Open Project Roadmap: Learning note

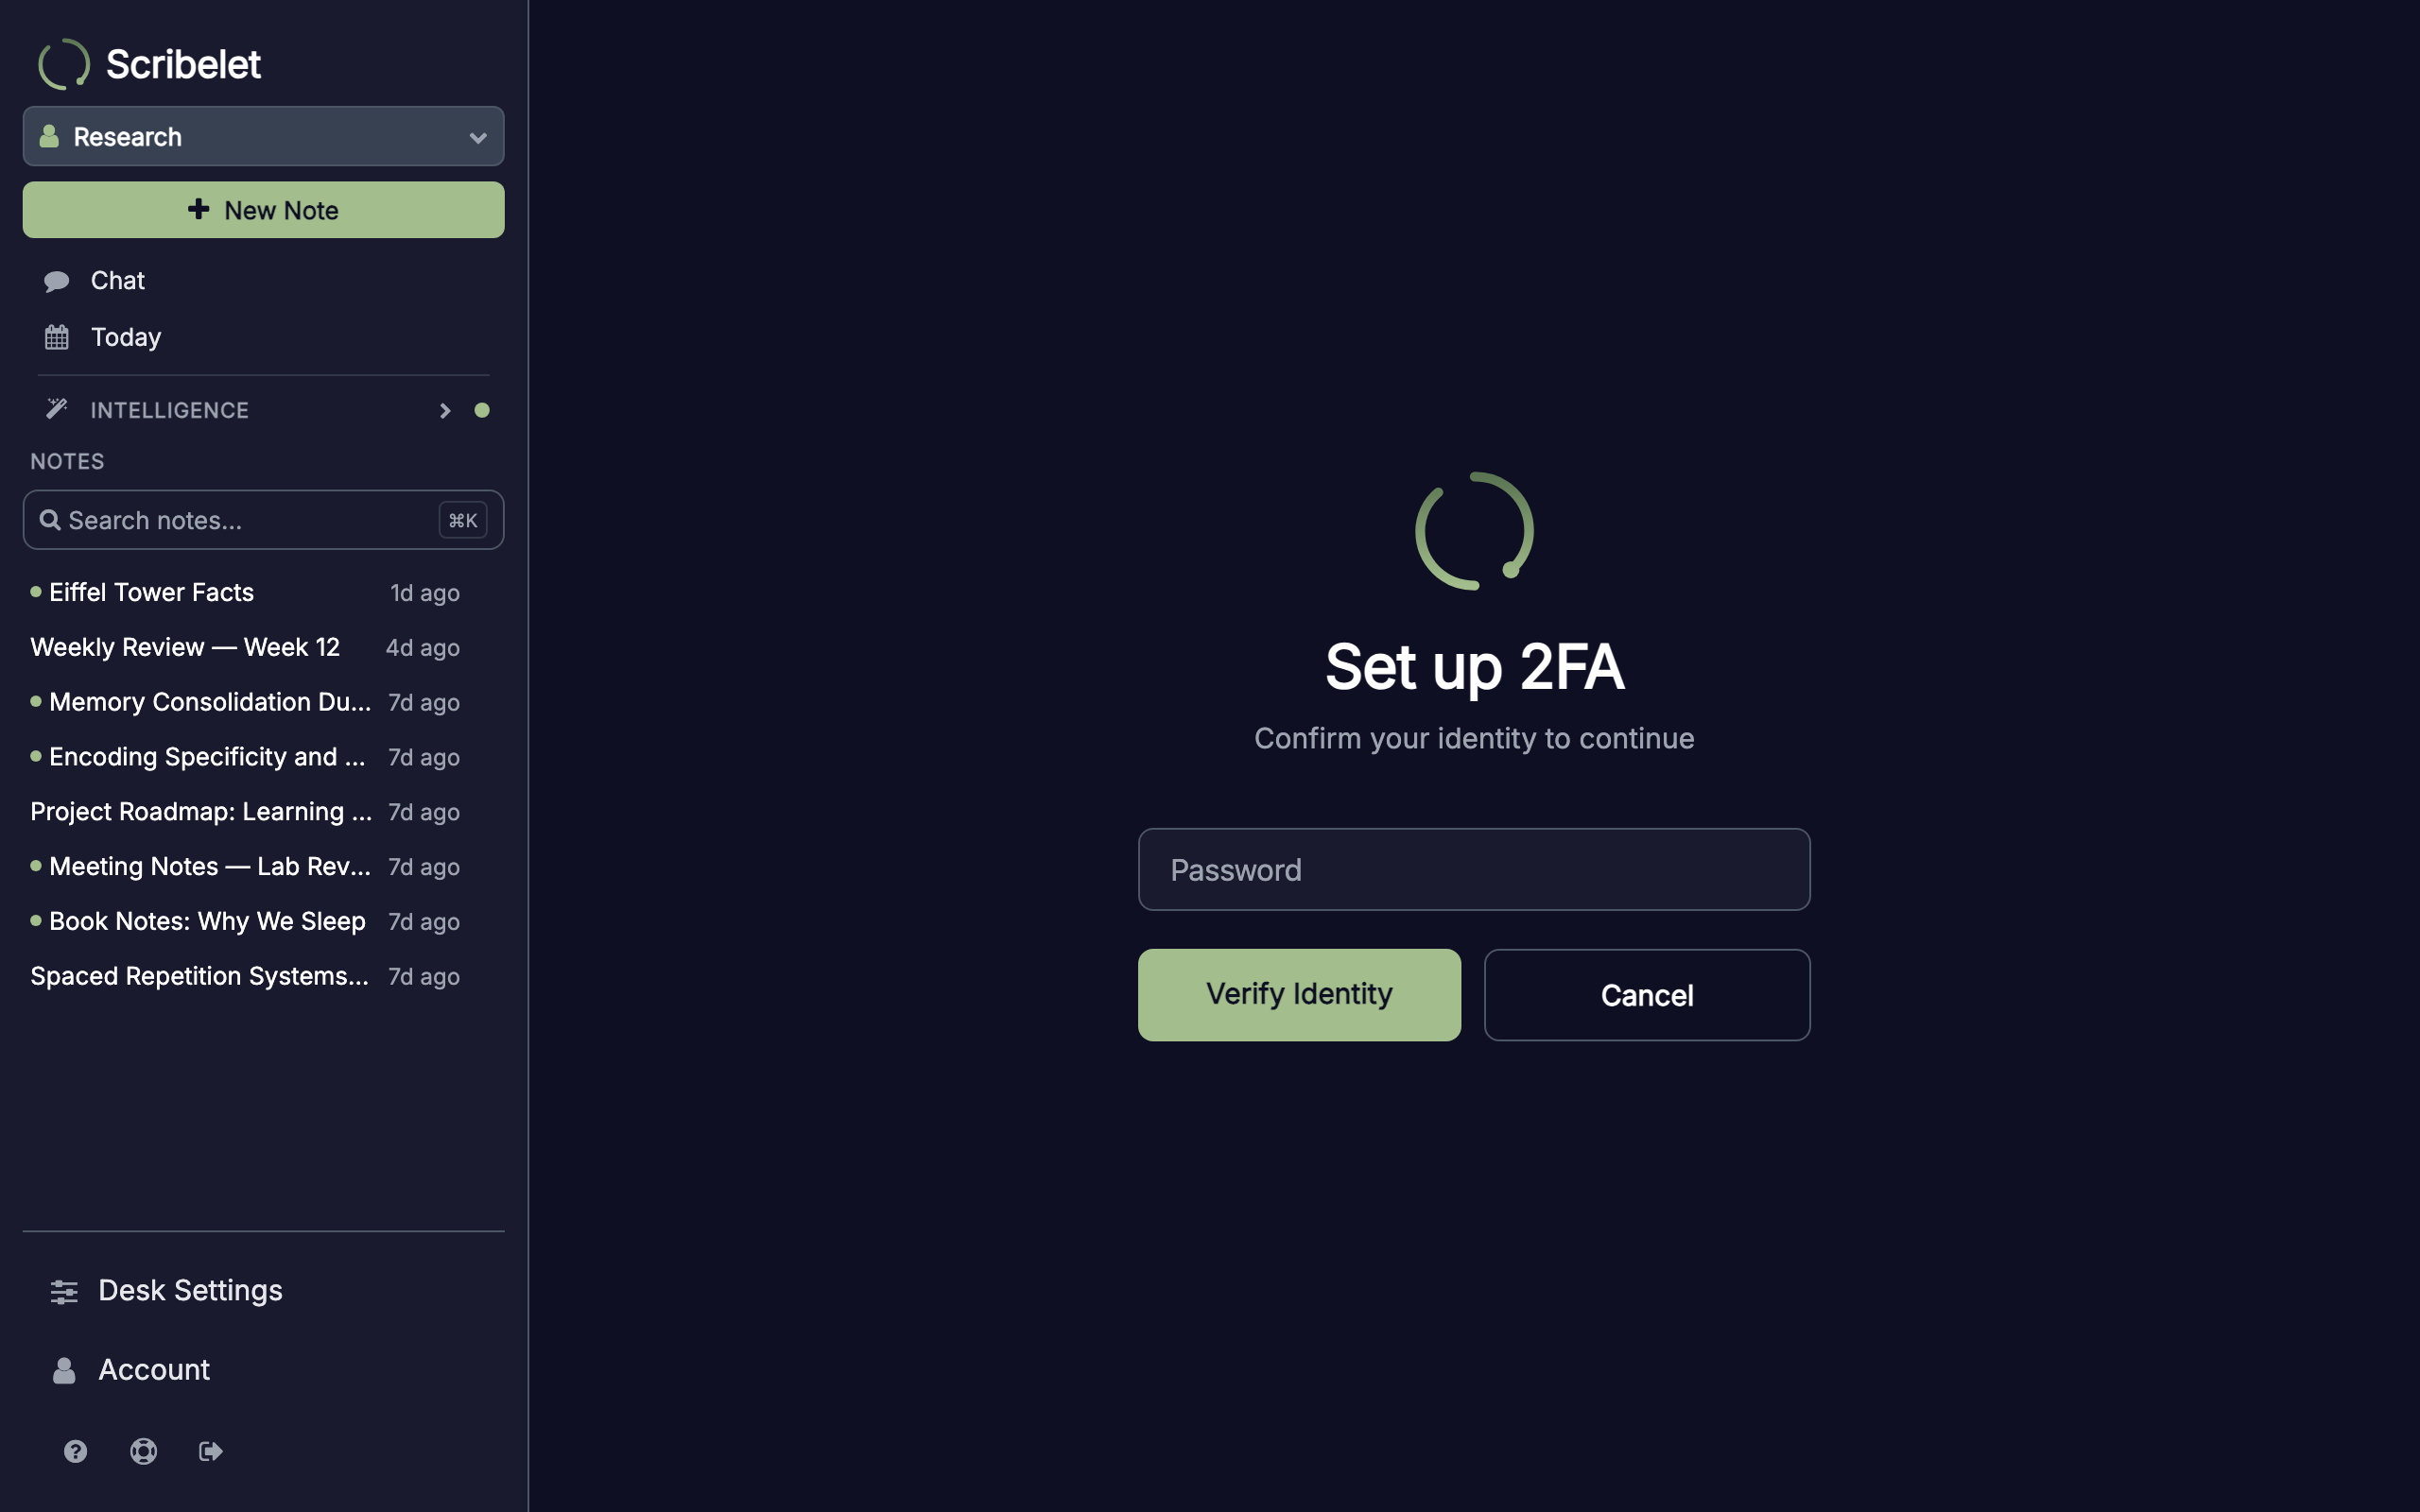coord(245,812)
